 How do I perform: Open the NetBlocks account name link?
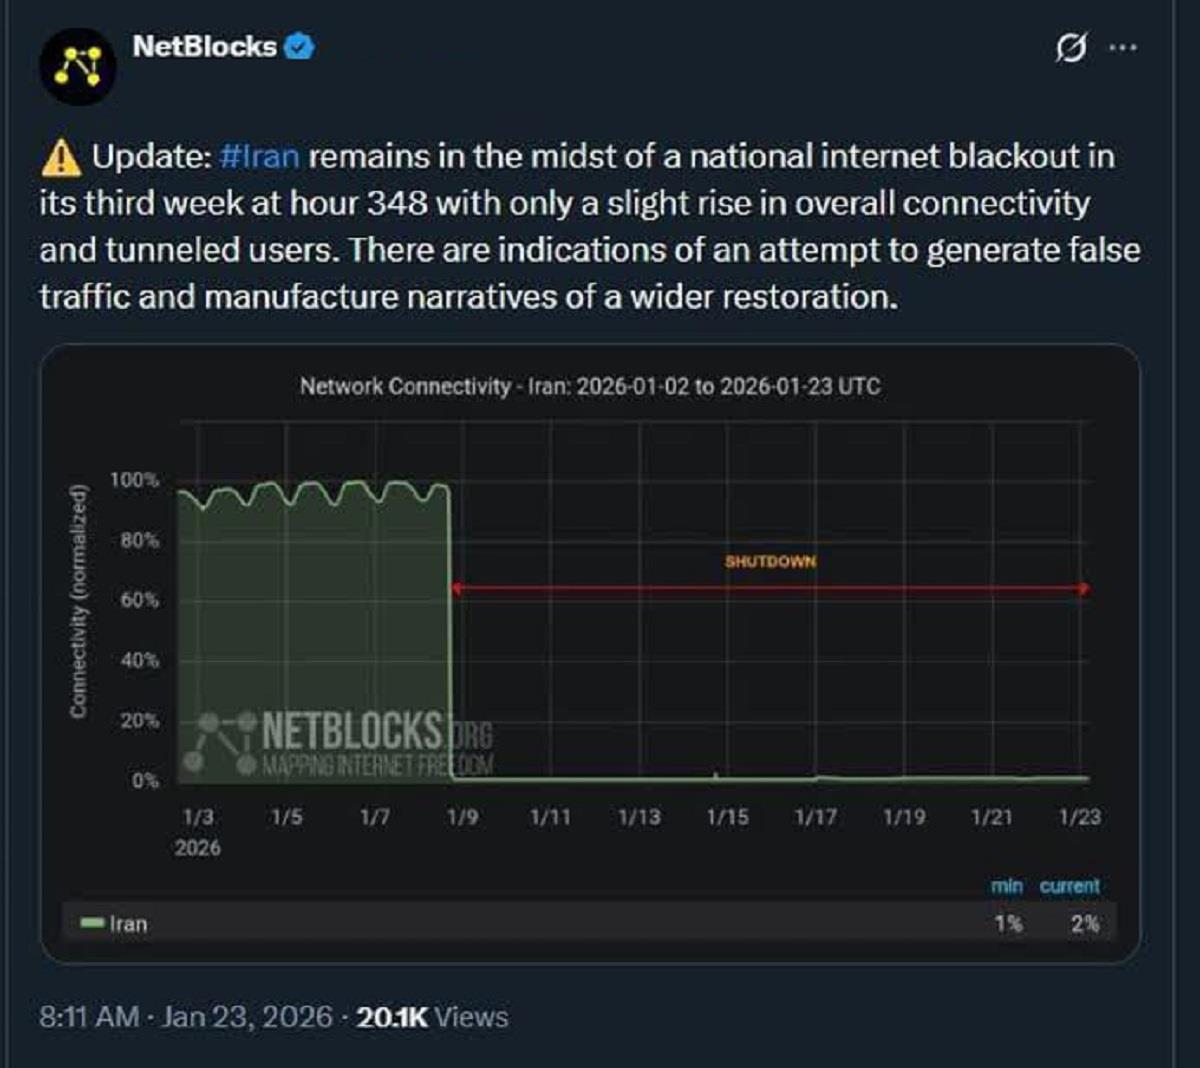205,47
